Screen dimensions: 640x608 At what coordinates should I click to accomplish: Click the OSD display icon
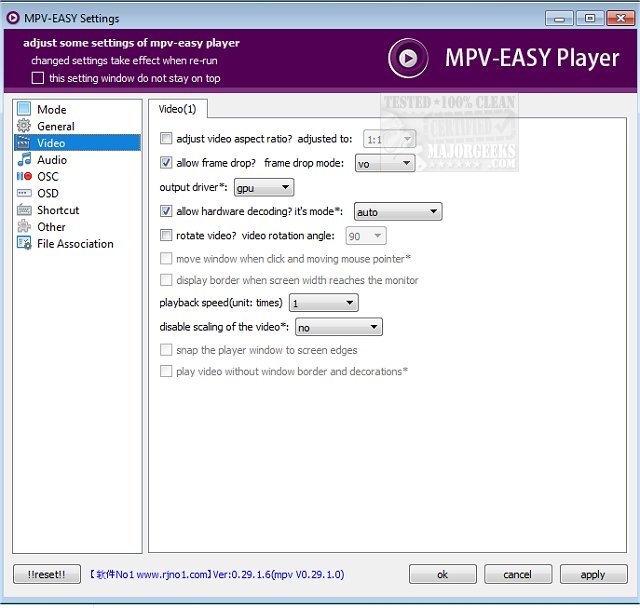24,193
